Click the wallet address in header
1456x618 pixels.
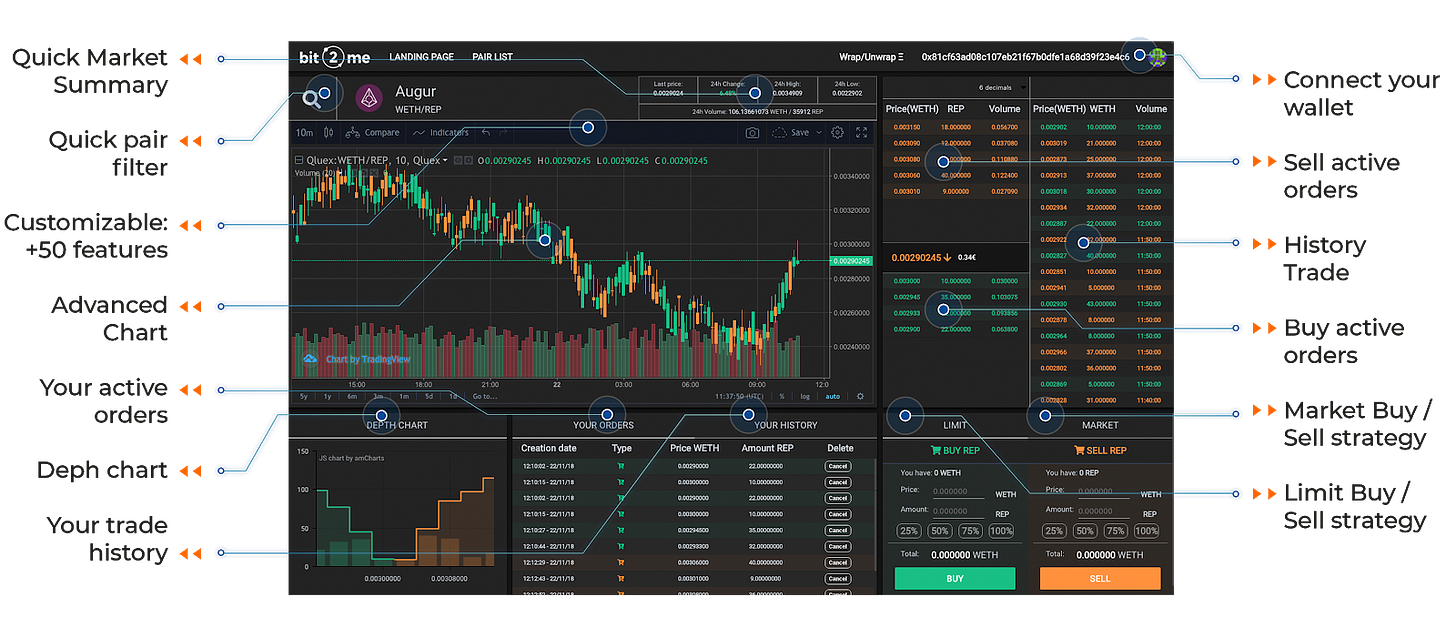pos(1026,57)
